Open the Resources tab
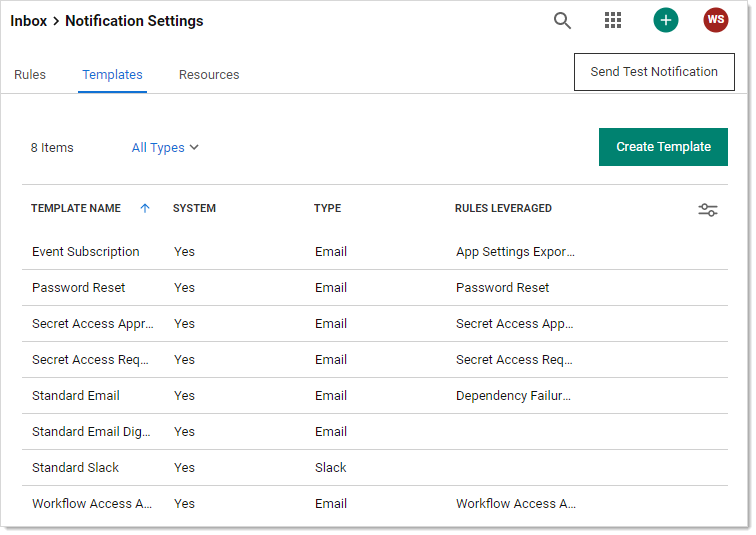 (x=209, y=75)
